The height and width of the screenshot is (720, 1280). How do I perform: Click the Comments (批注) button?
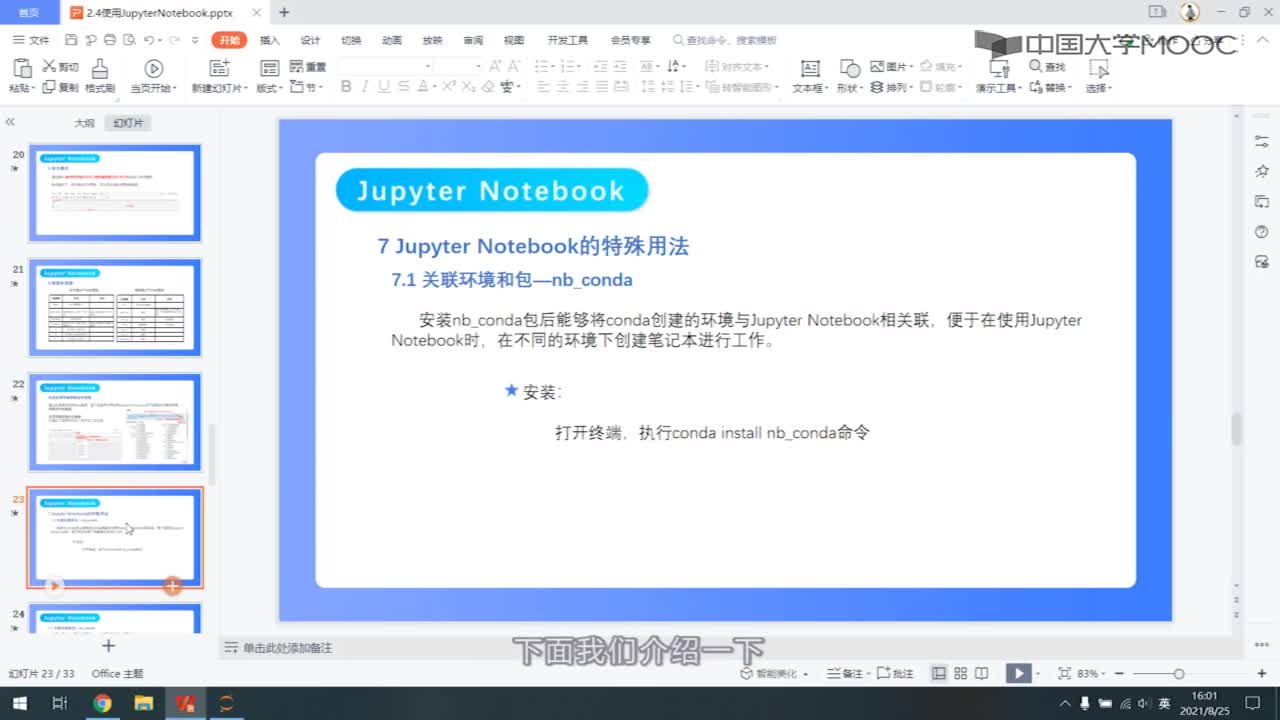(896, 673)
